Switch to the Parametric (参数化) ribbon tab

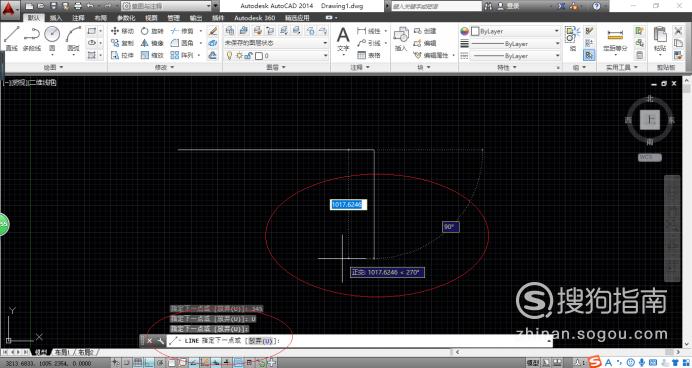pyautogui.click(x=126, y=18)
